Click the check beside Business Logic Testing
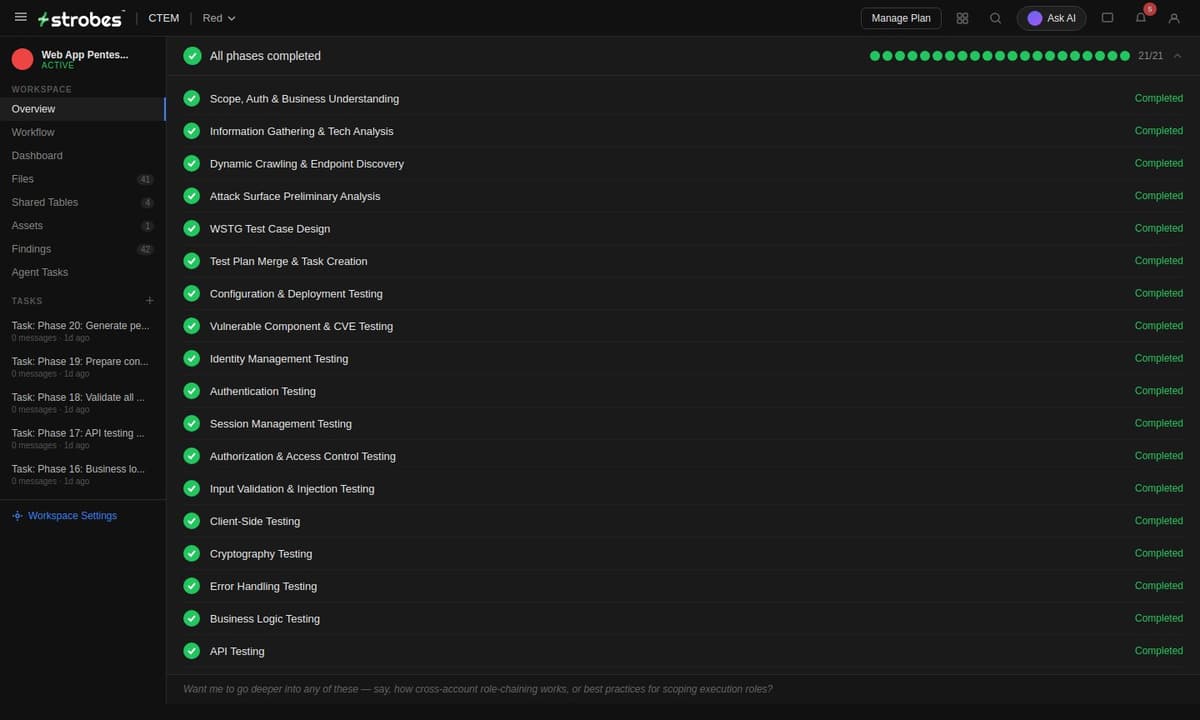1200x720 pixels. (192, 618)
